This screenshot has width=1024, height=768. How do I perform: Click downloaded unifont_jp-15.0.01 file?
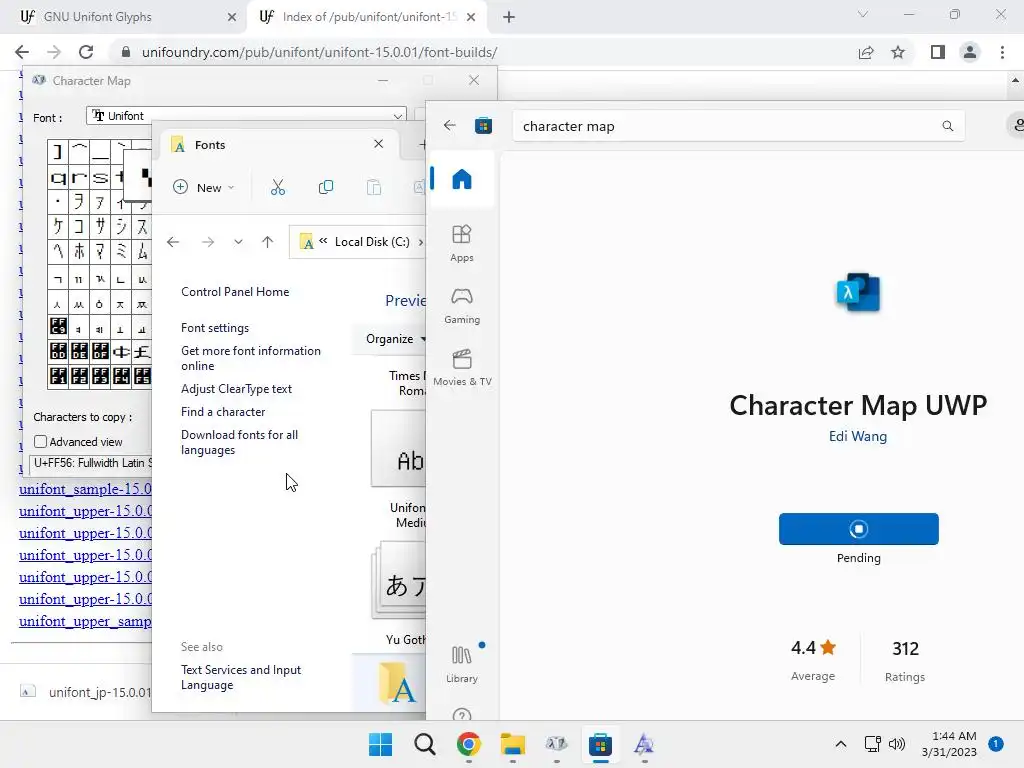click(85, 692)
